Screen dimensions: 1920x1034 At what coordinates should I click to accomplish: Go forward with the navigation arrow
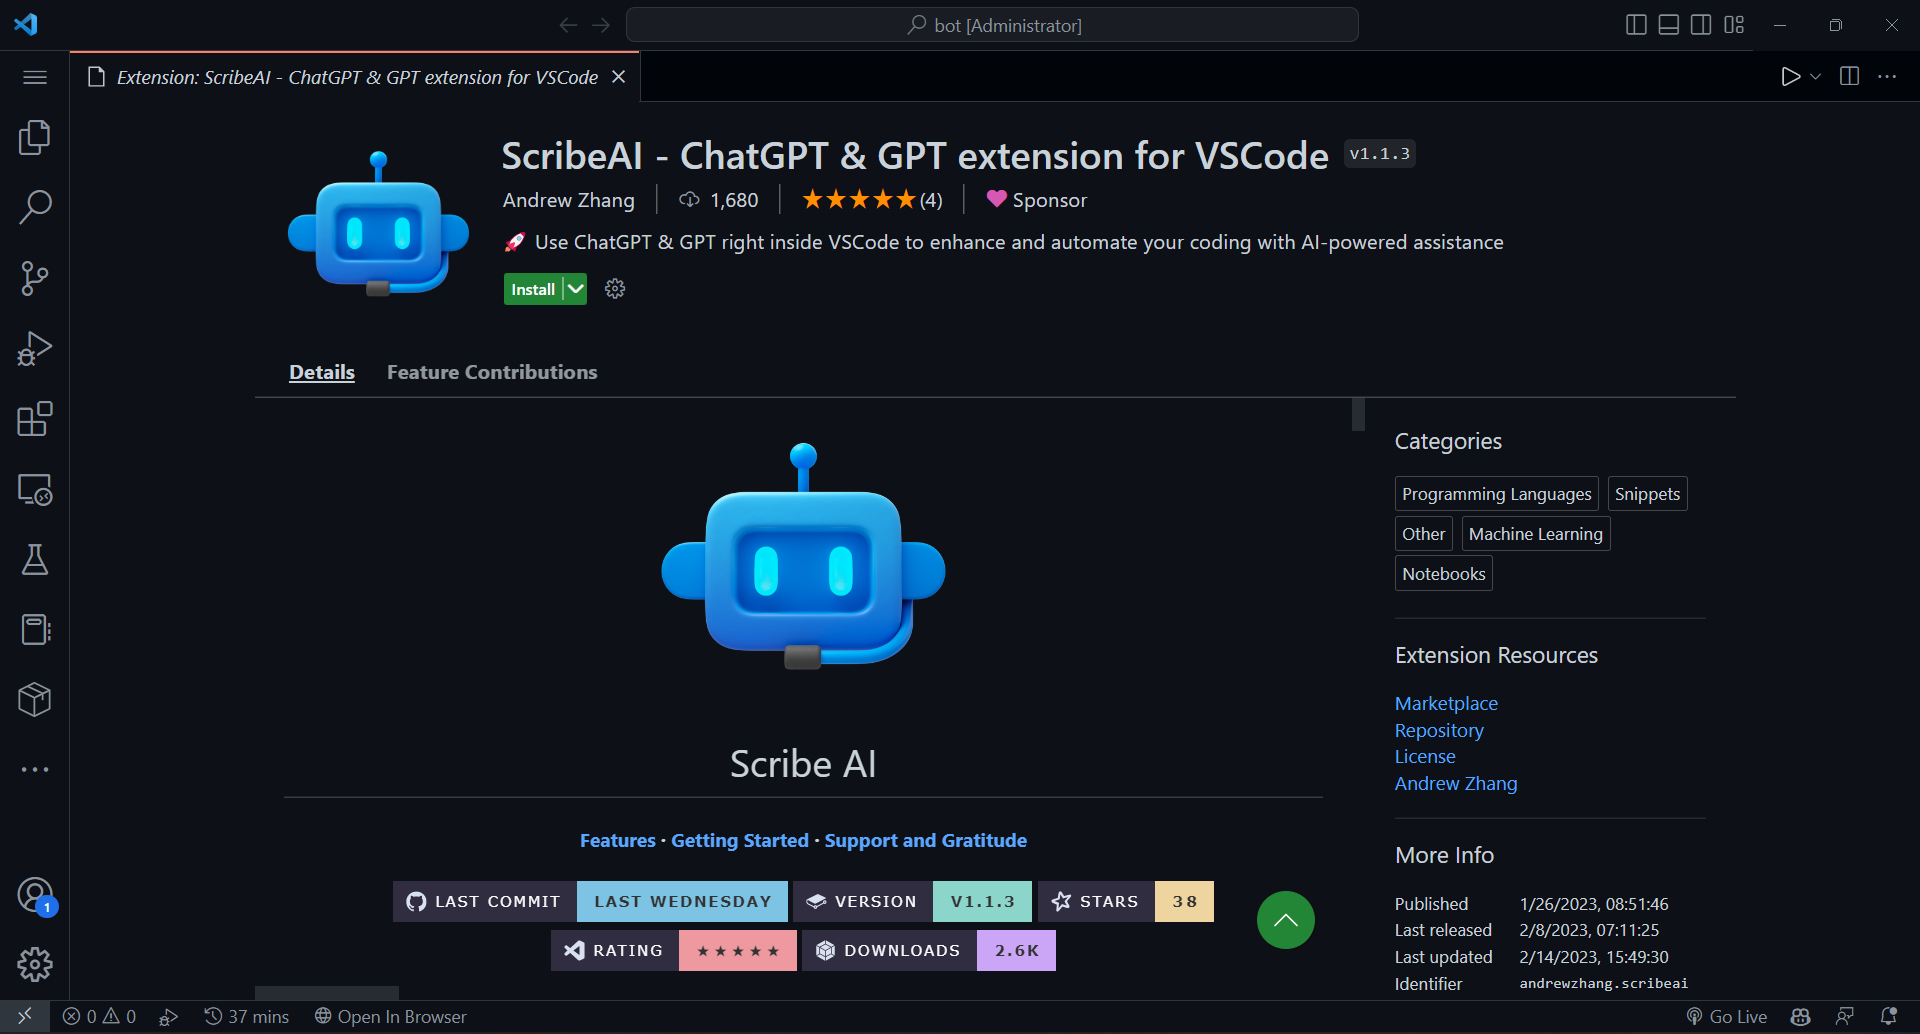coord(601,25)
